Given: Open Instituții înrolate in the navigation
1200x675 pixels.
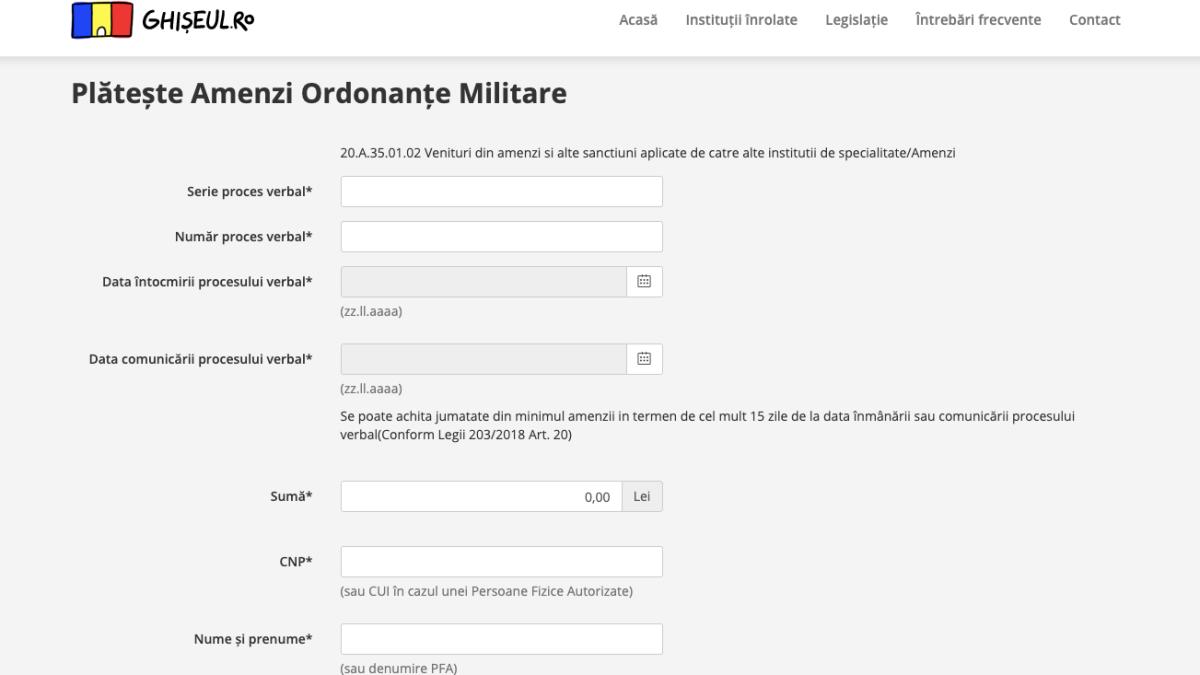Looking at the screenshot, I should coord(741,20).
